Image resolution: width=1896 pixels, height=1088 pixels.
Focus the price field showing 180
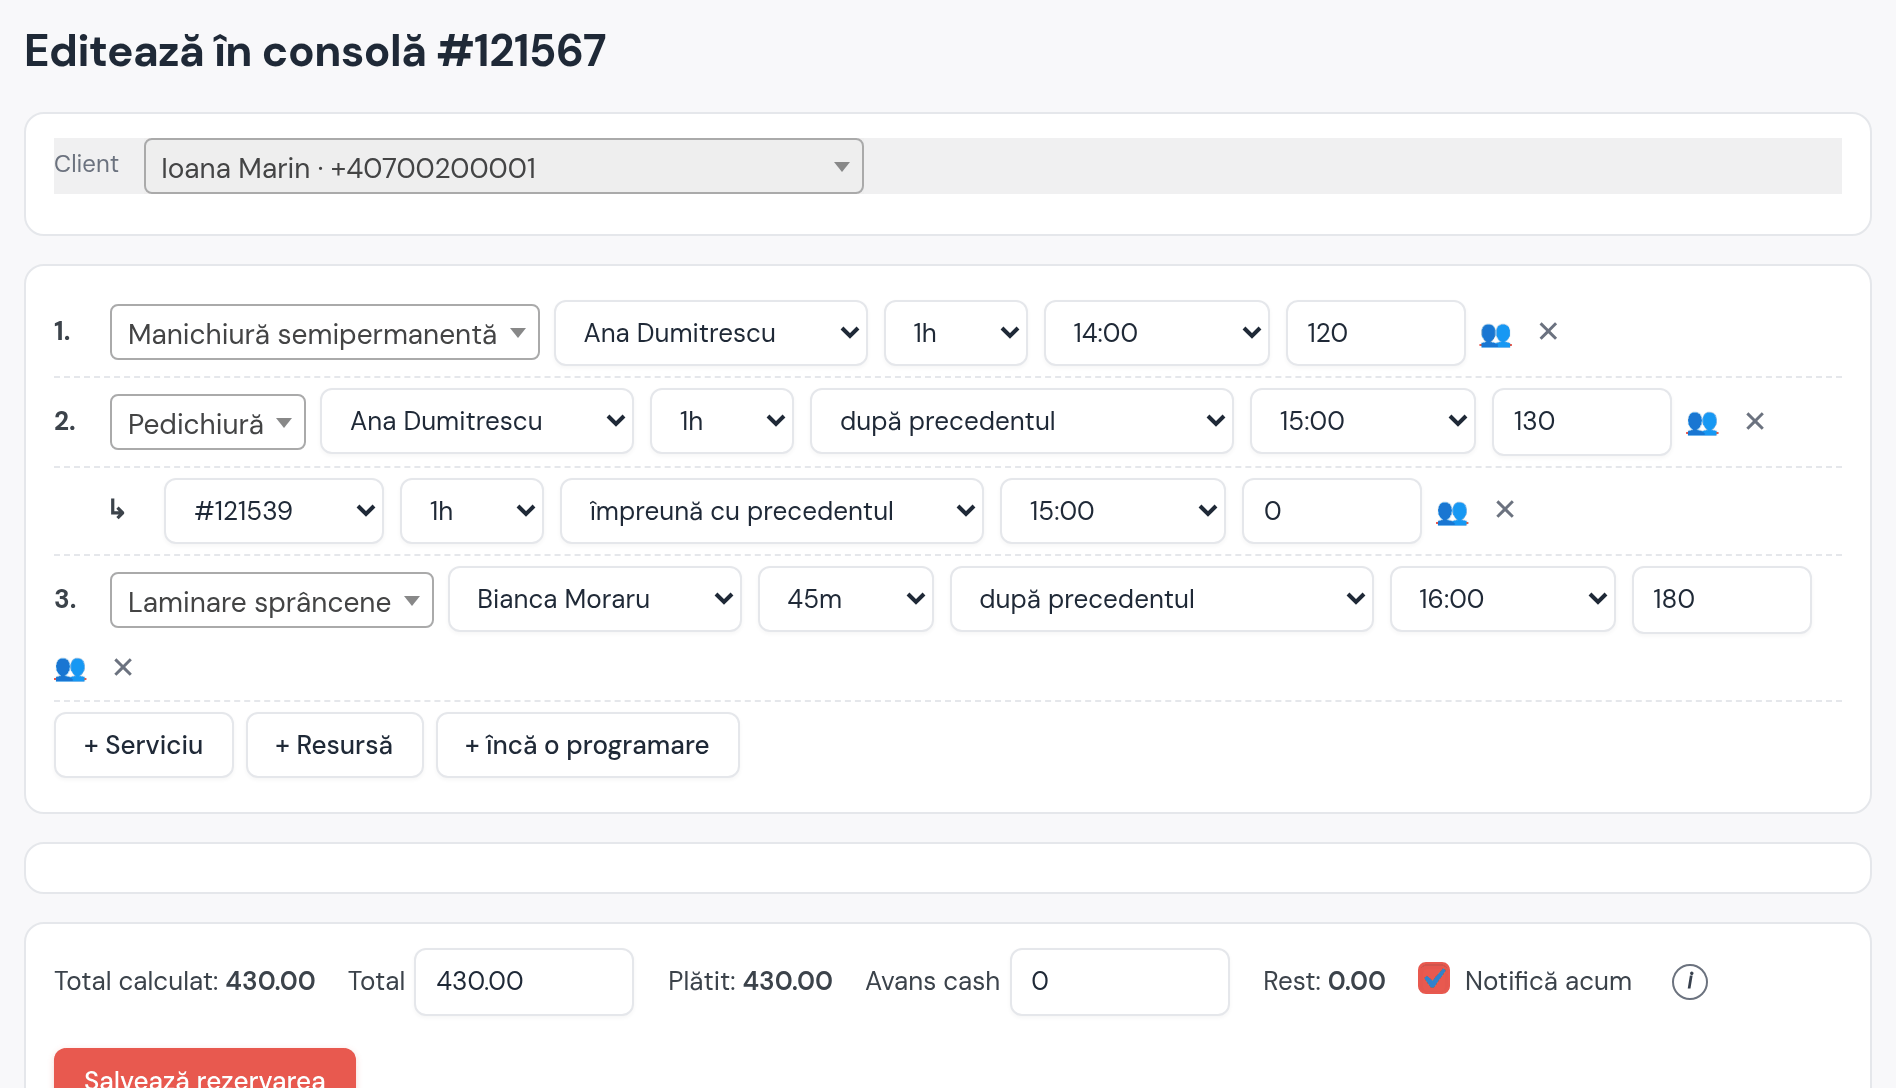(x=1722, y=599)
